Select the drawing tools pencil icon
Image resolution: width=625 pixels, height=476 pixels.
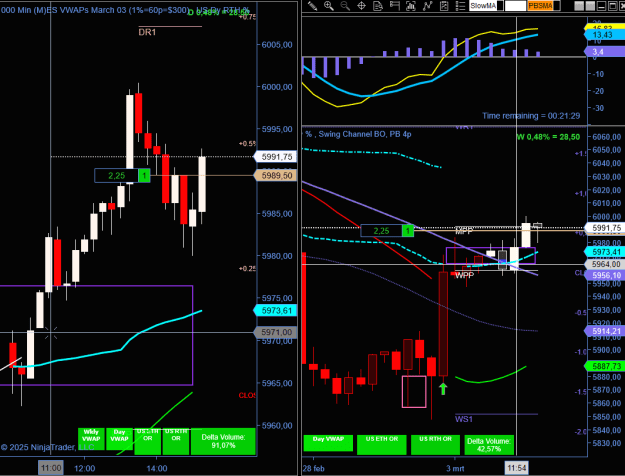313,6
